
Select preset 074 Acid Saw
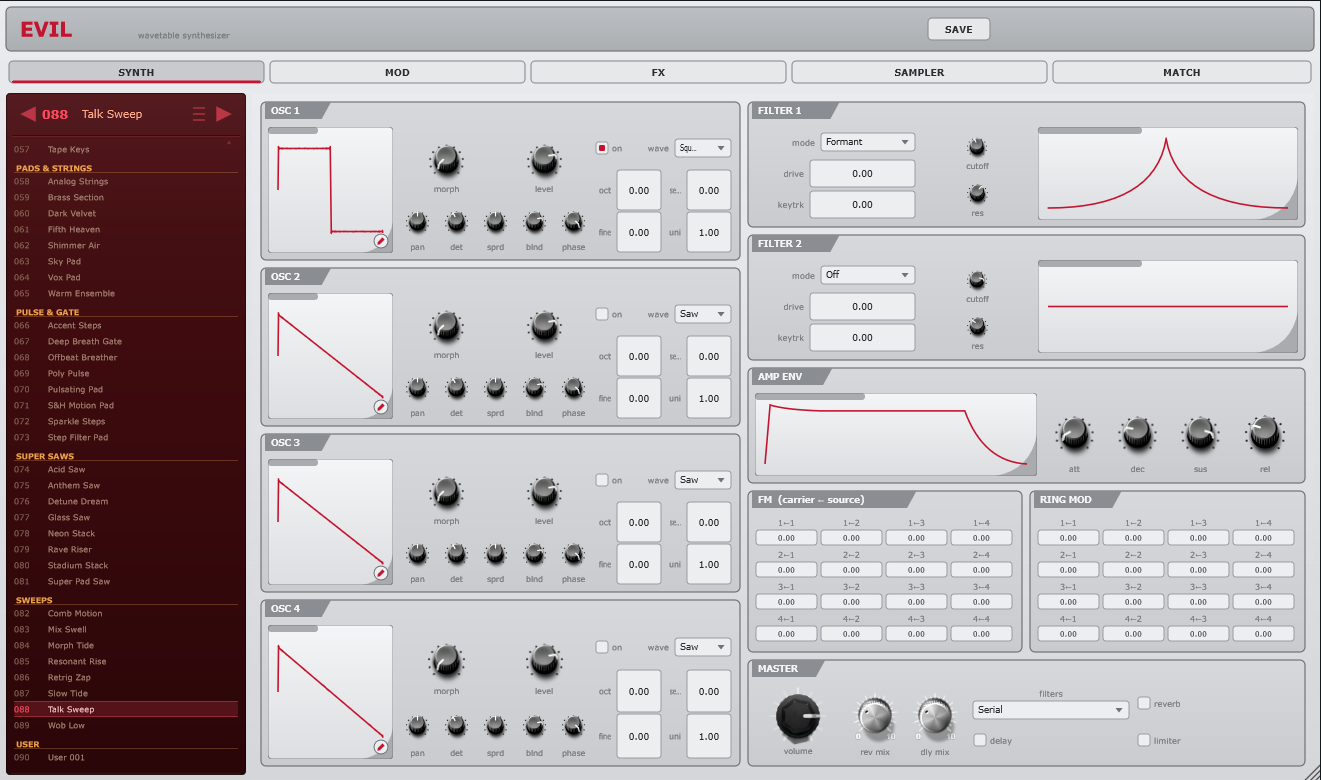pos(126,470)
